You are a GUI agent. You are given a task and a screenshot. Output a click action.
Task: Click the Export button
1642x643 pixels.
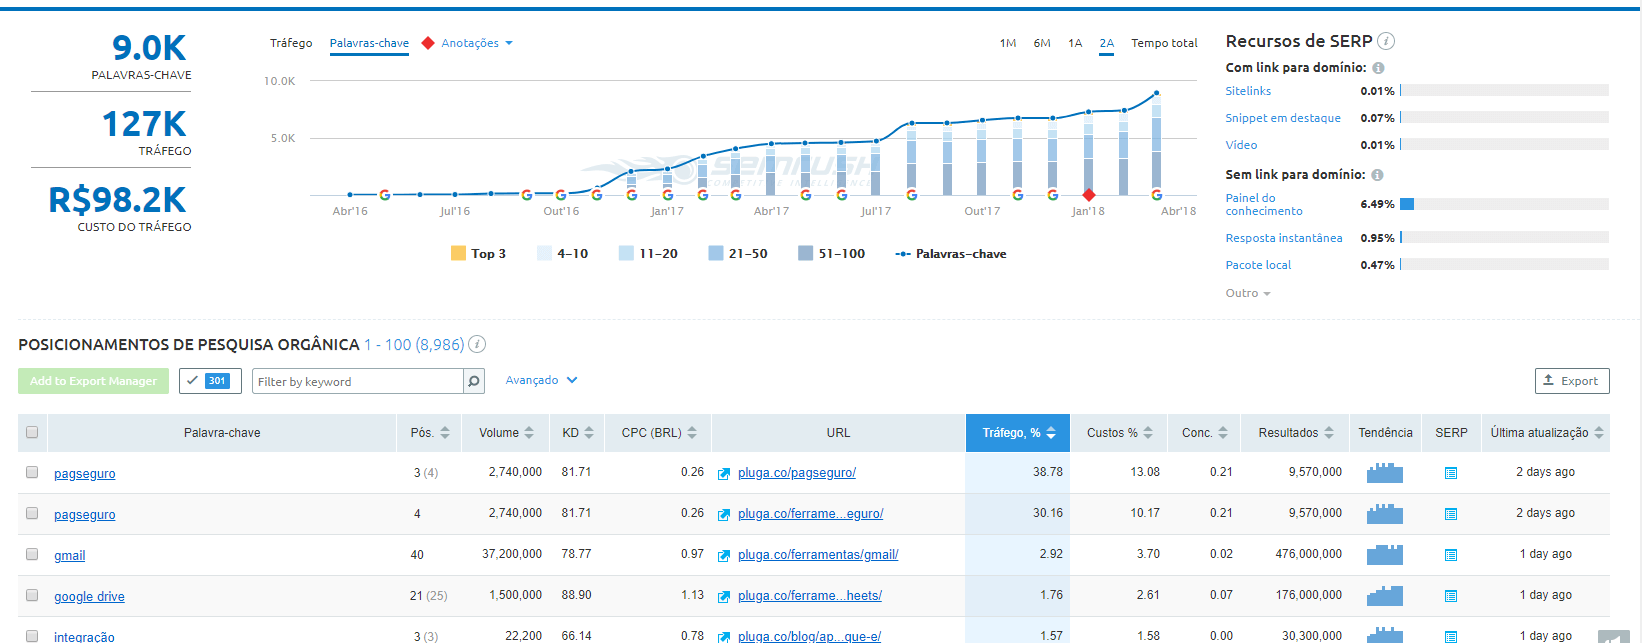click(x=1572, y=381)
